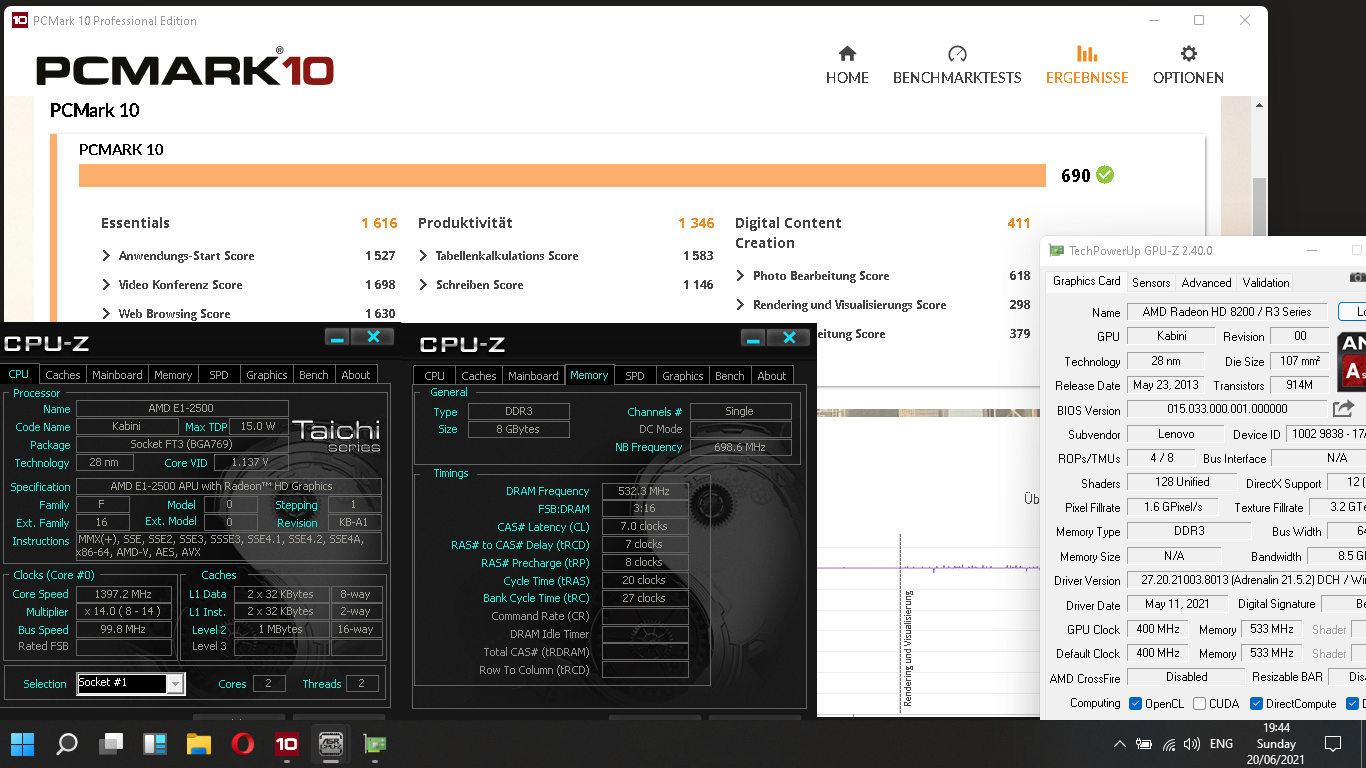Click the orange PCMark 10 score bar
1366x768 pixels.
tap(562, 175)
